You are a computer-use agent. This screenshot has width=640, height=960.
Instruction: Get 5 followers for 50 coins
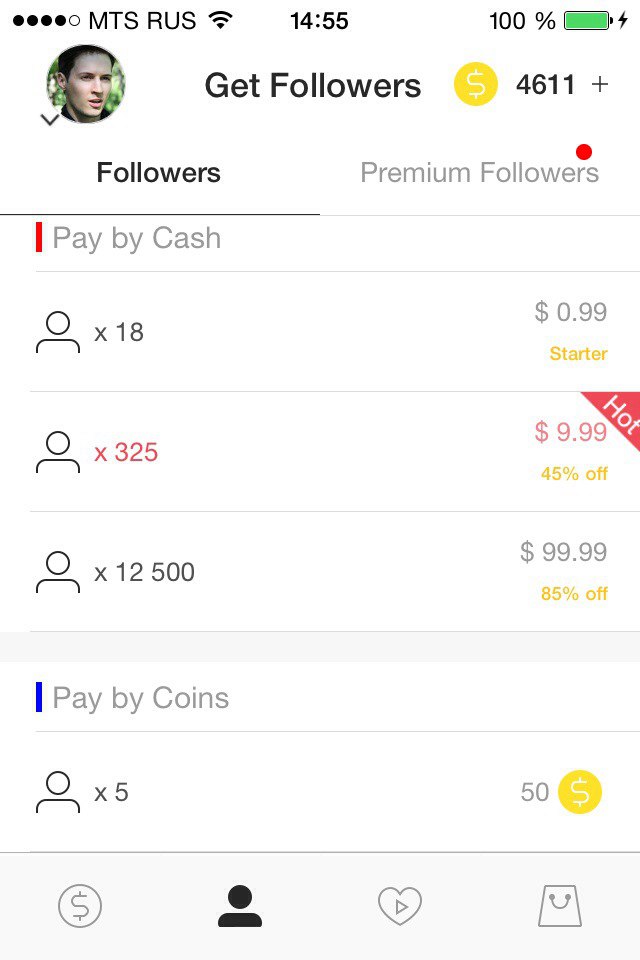(x=320, y=792)
